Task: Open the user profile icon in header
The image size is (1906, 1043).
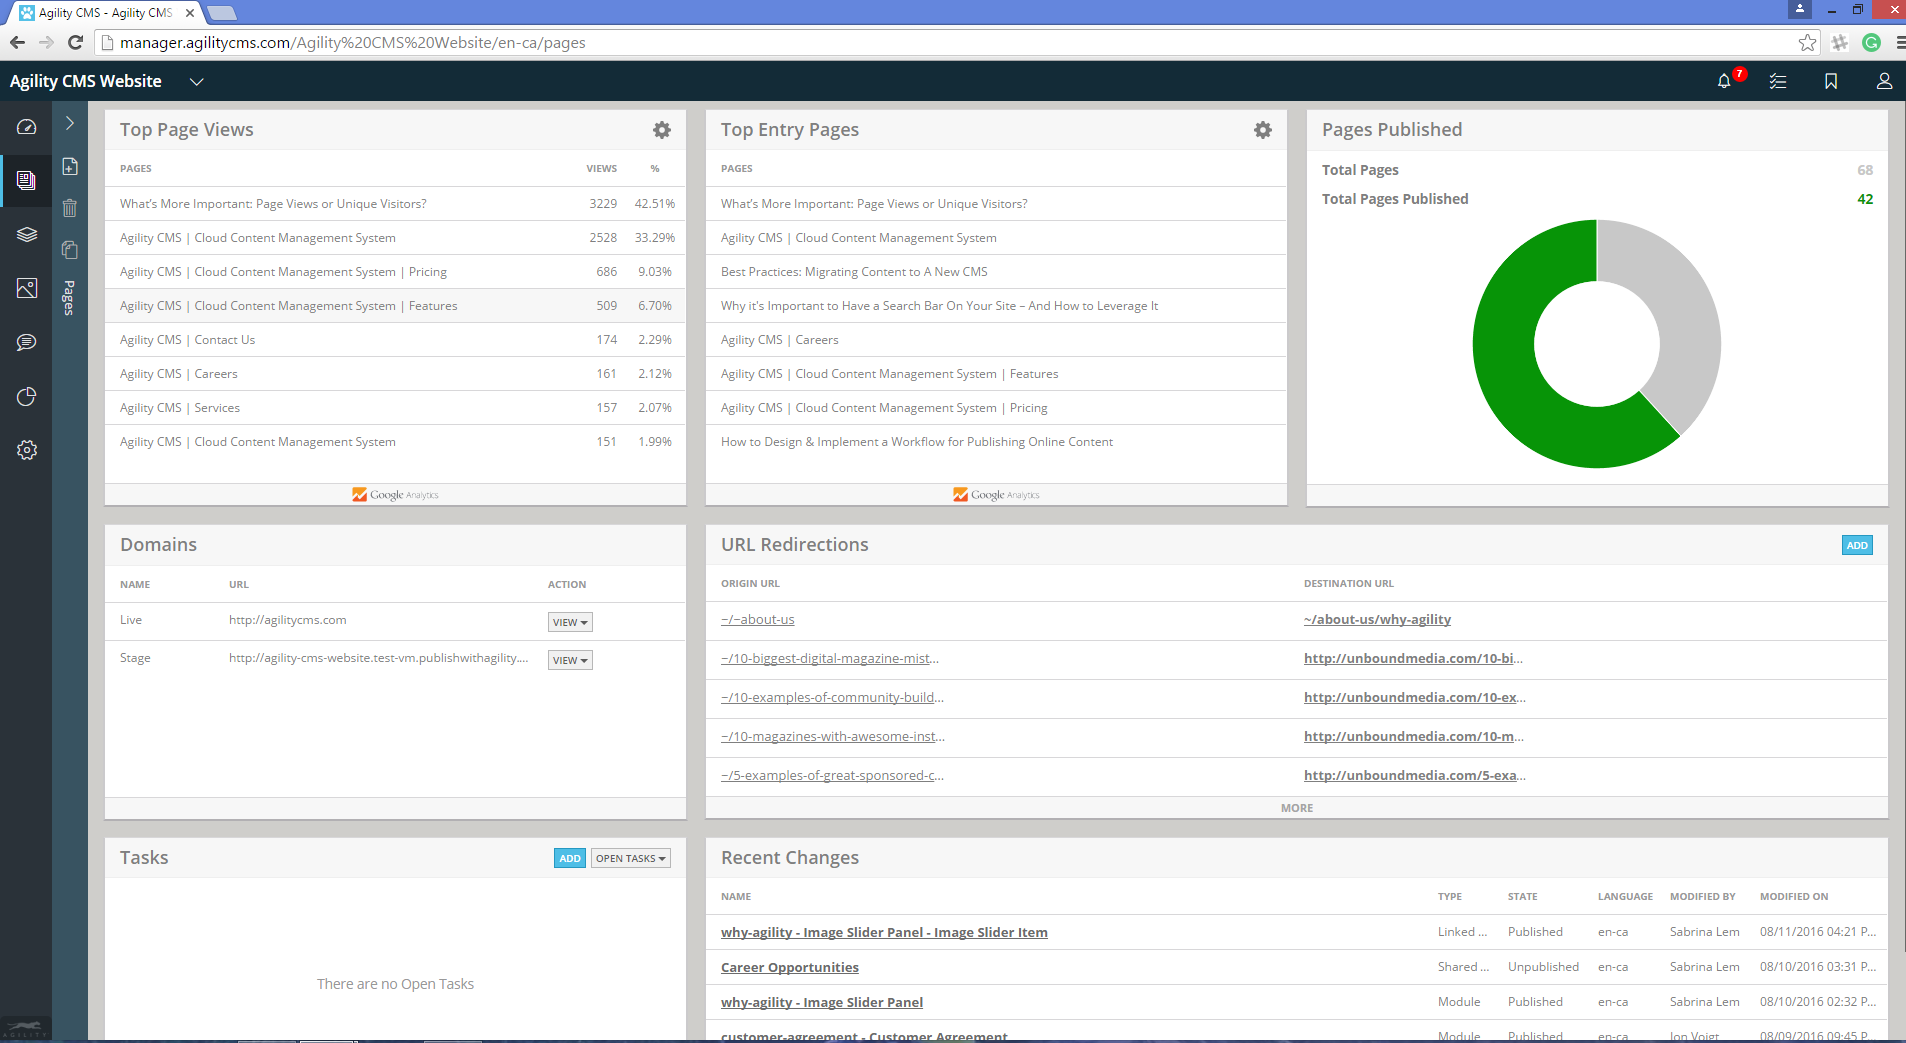Action: (1884, 82)
